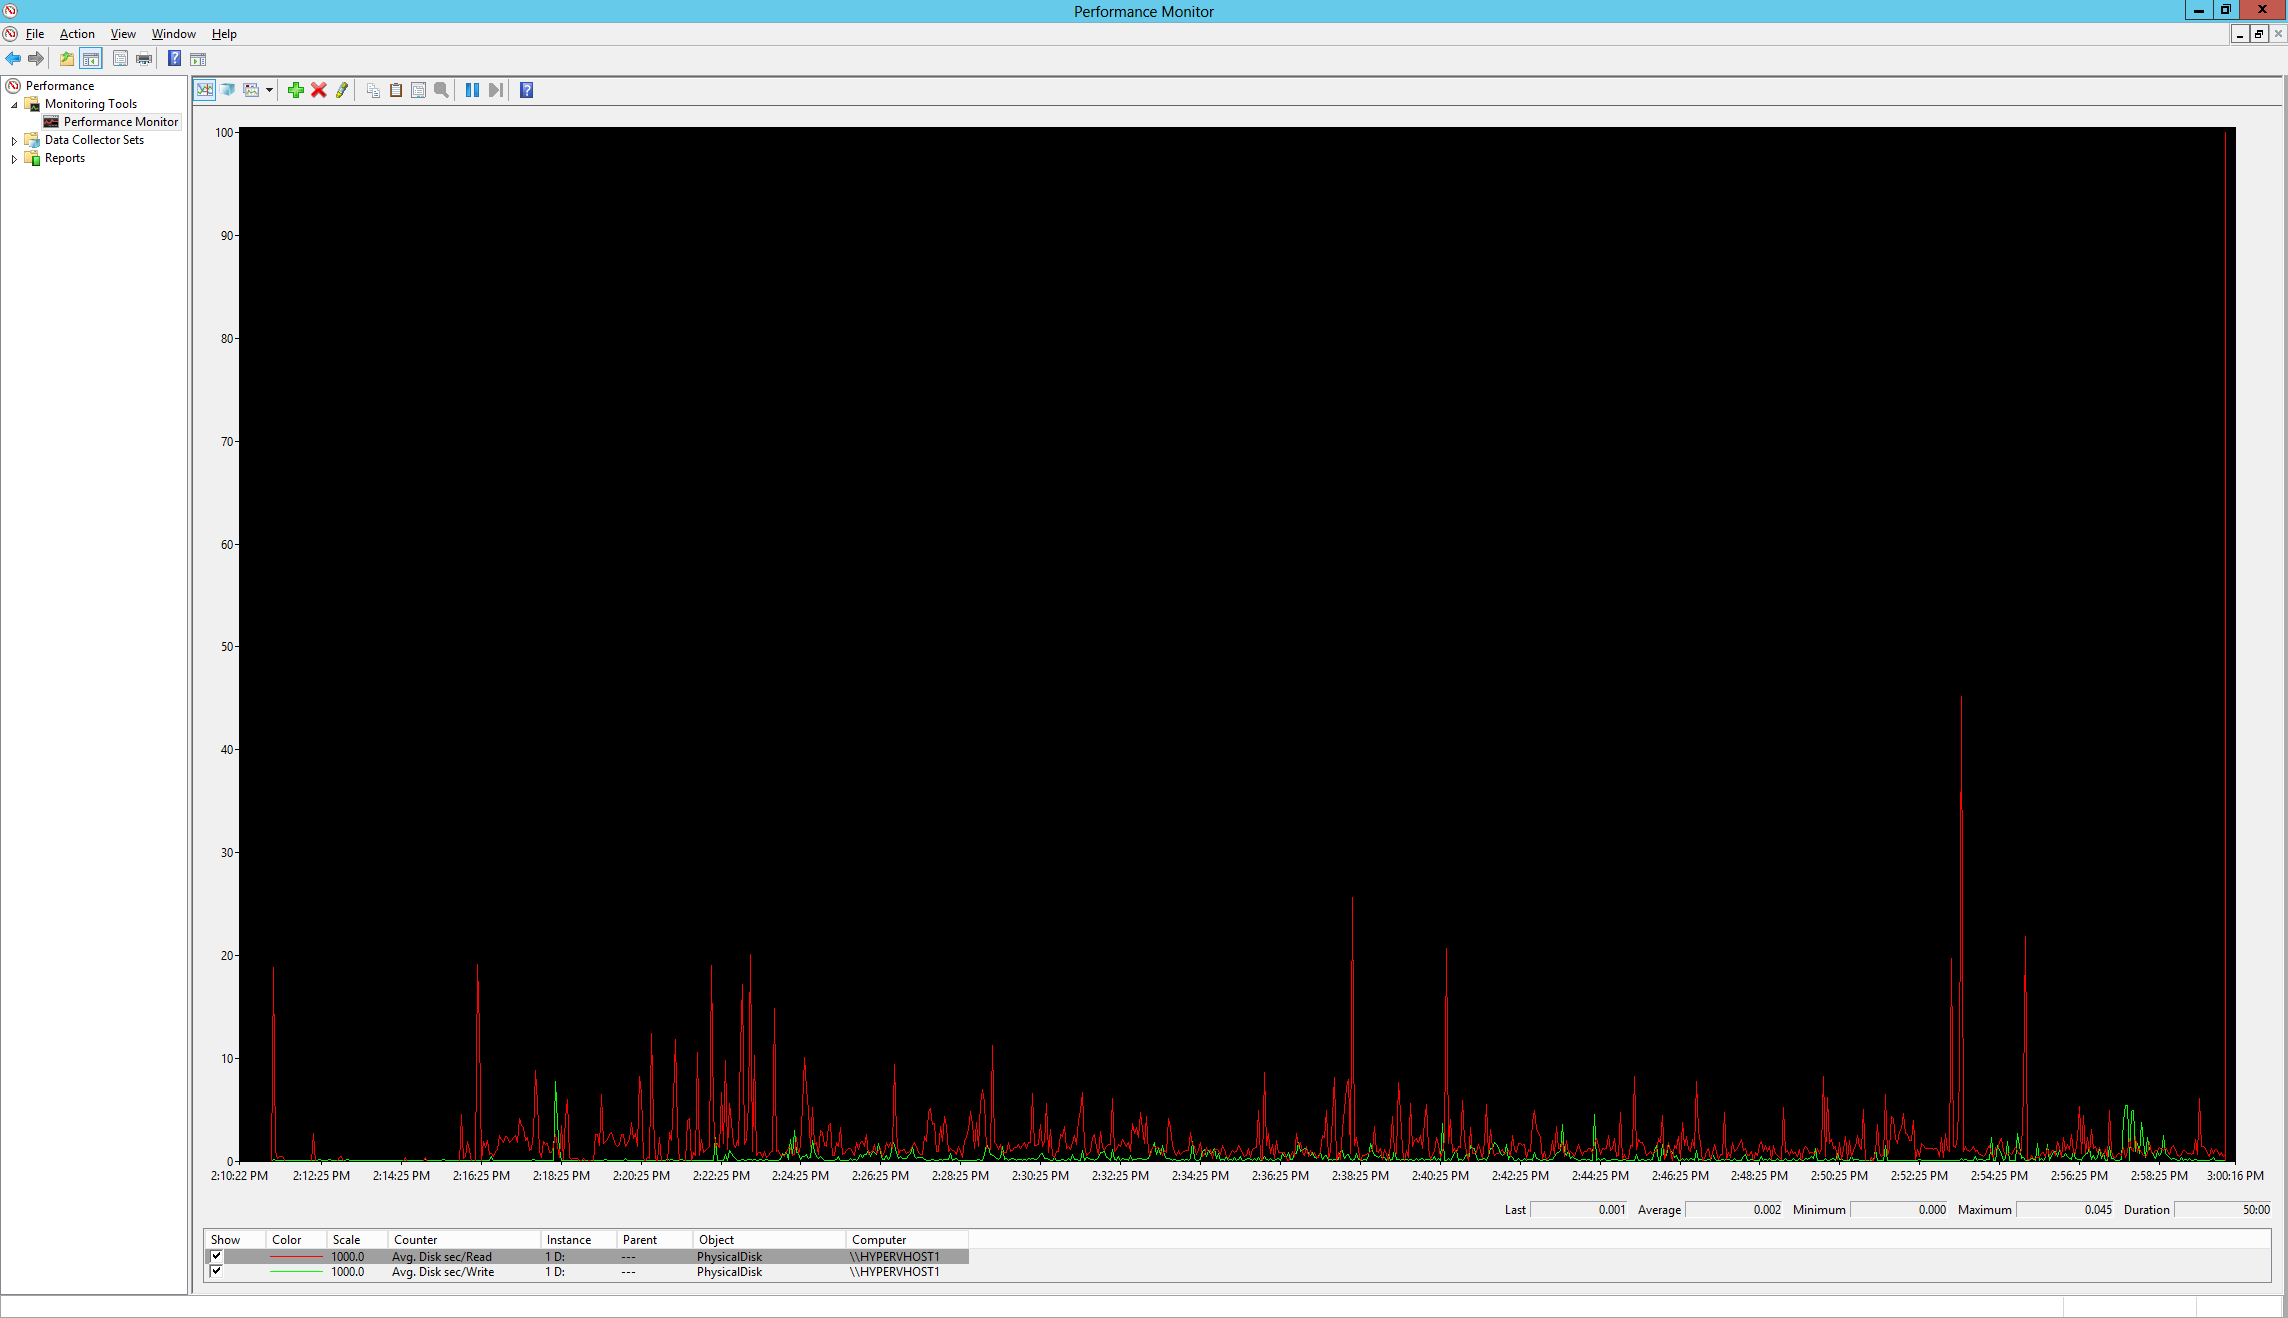Click the Performance Monitor title bar app icon
This screenshot has height=1318, width=2288.
(10, 11)
